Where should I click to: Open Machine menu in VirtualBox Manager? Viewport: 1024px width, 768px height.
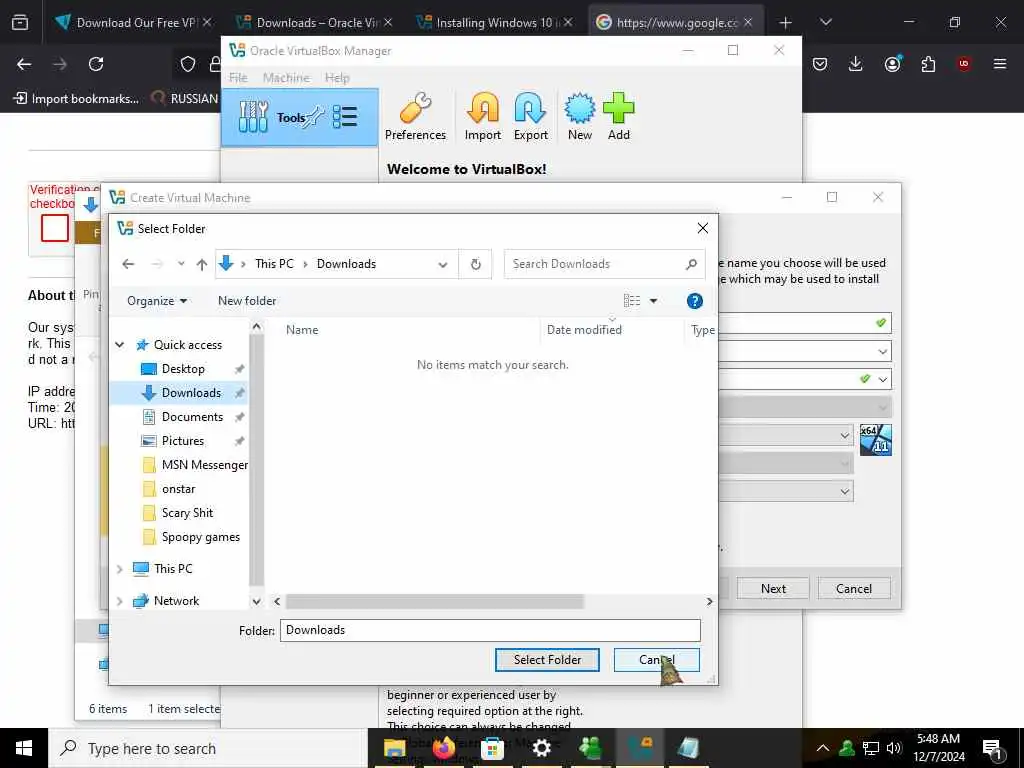pyautogui.click(x=286, y=77)
